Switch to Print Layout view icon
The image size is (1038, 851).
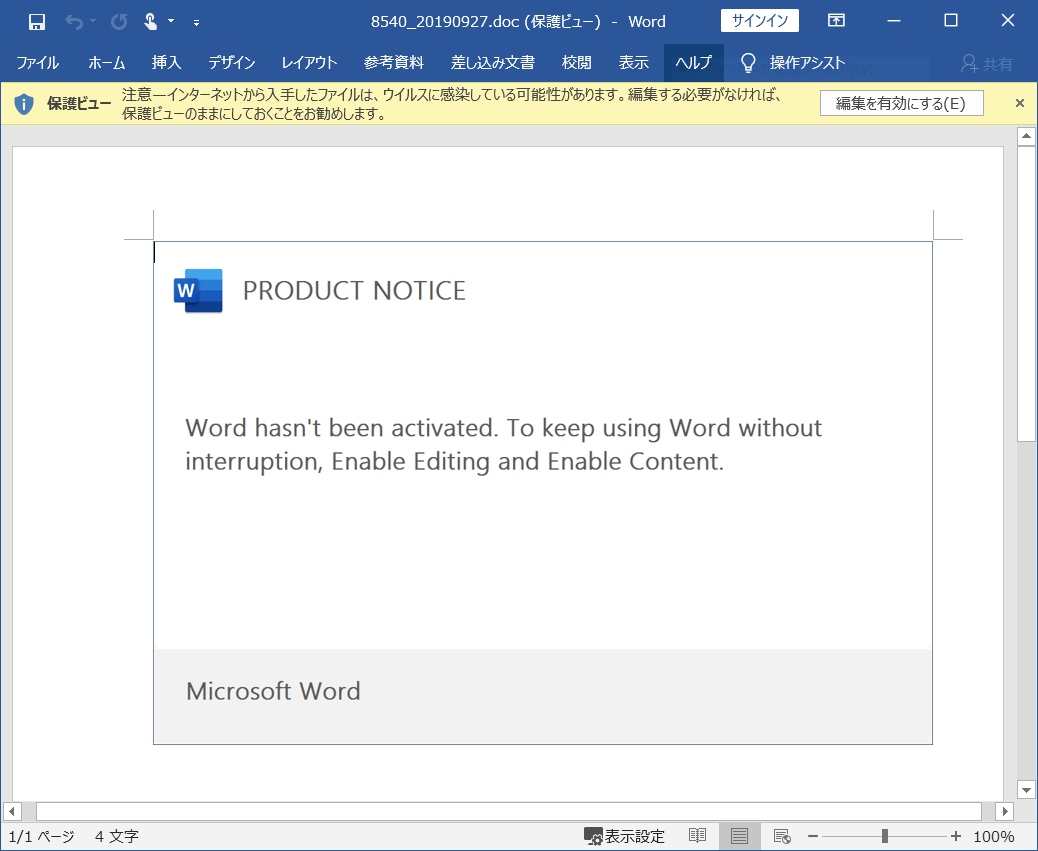point(739,836)
